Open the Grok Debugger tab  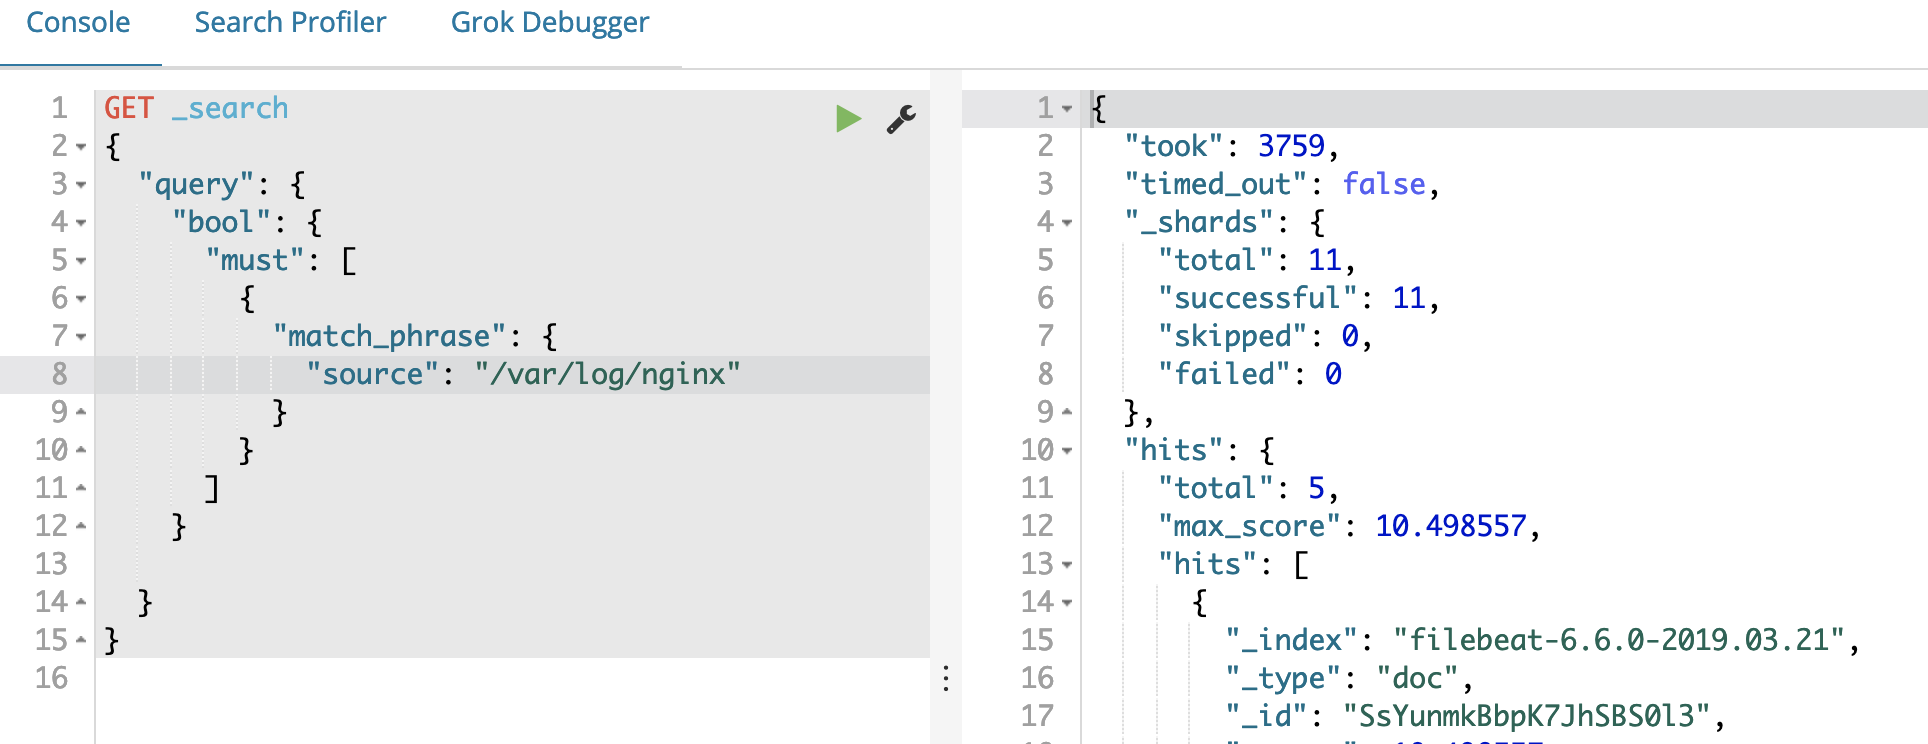point(550,23)
